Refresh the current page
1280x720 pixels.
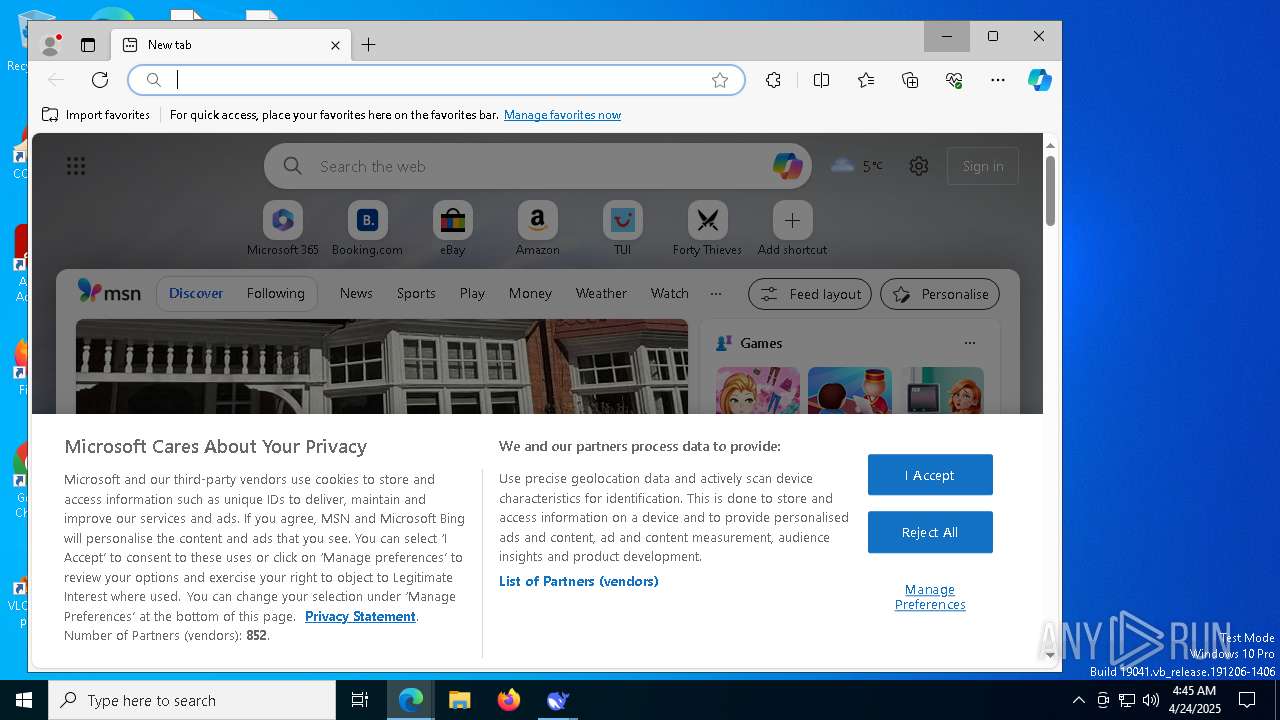pyautogui.click(x=100, y=80)
